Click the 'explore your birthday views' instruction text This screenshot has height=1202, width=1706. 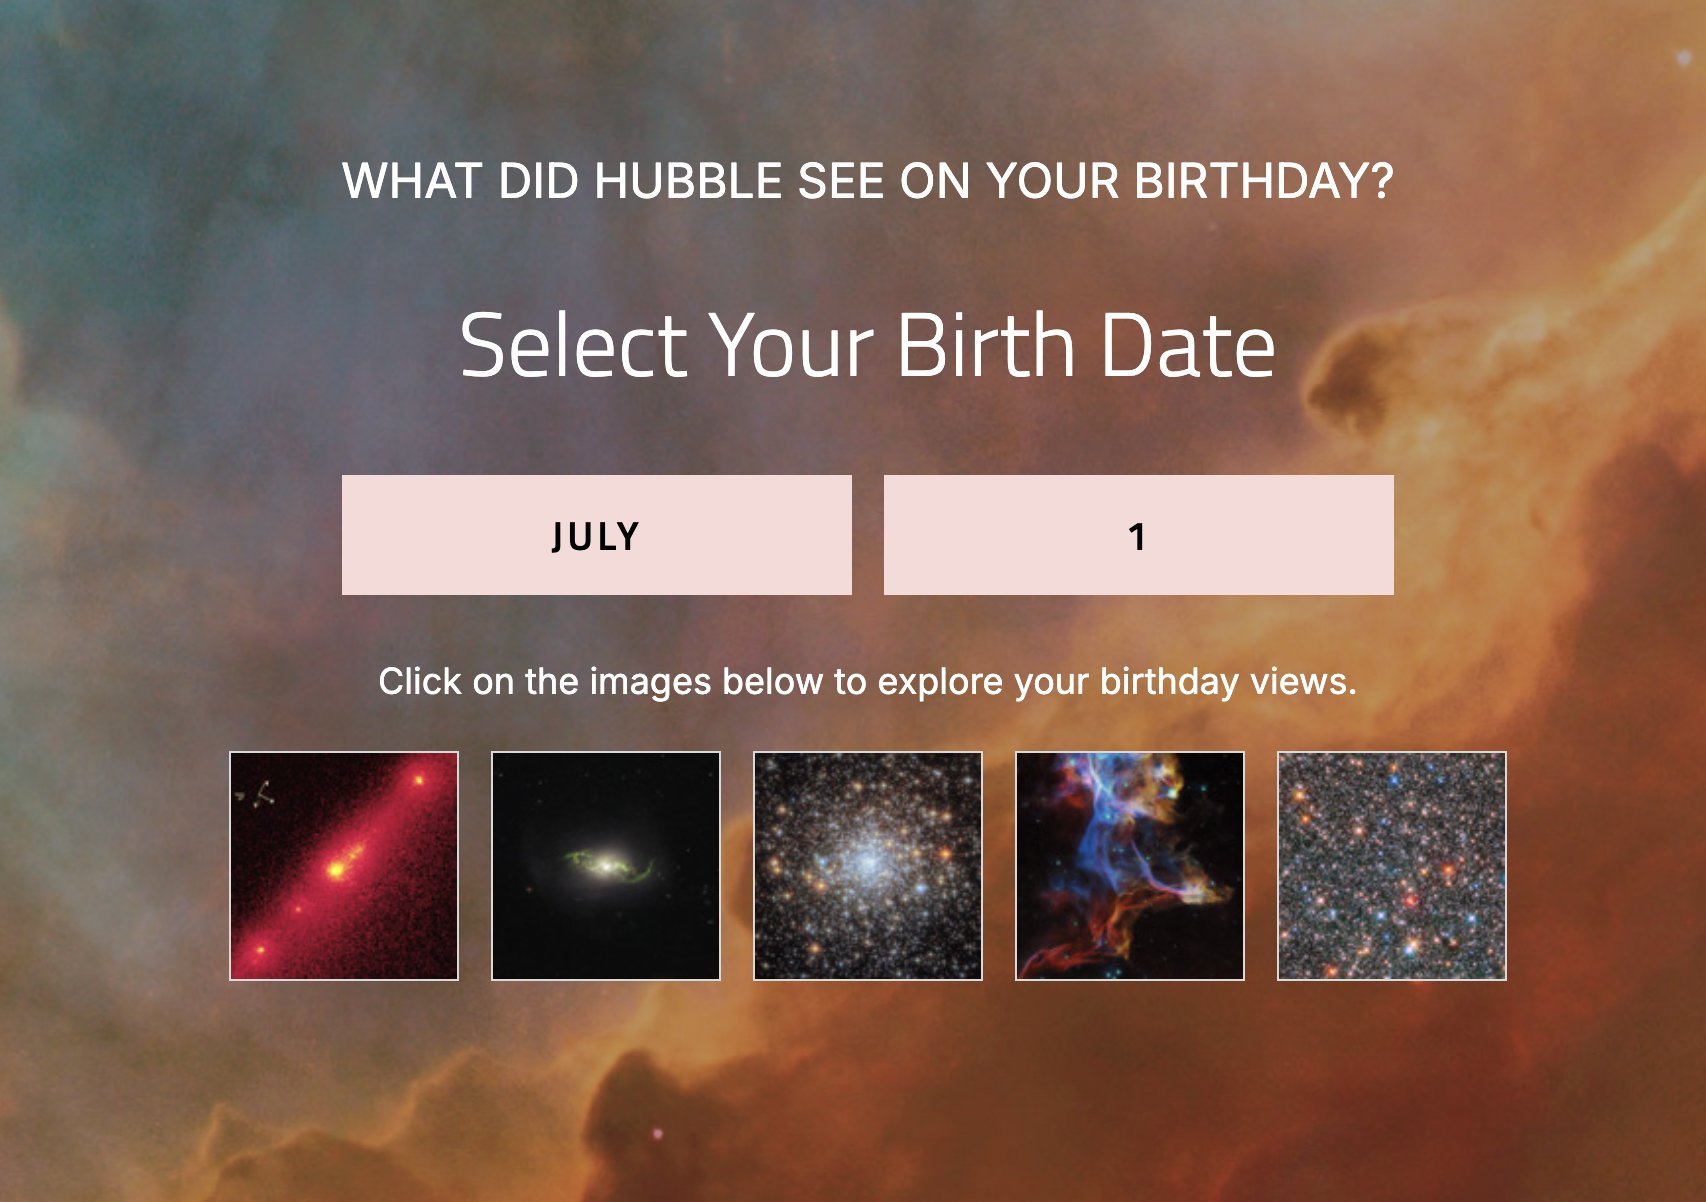point(1116,682)
